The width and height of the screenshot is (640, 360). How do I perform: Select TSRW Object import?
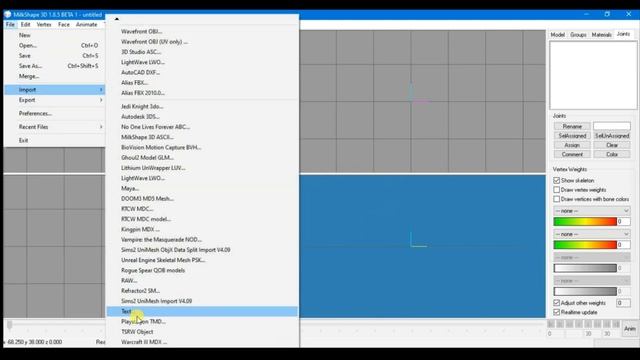point(202,332)
